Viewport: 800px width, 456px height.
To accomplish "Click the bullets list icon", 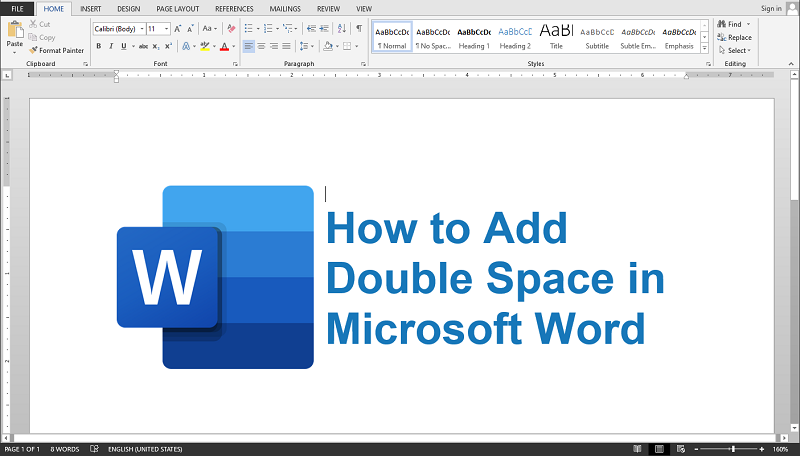I will pyautogui.click(x=248, y=29).
